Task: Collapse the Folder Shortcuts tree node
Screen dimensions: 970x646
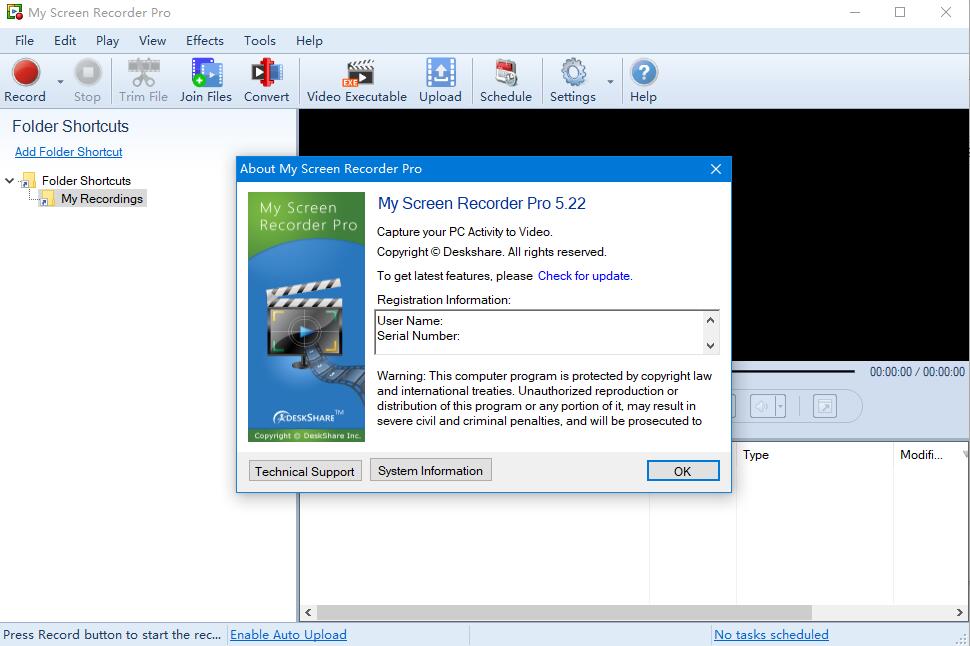Action: [9, 181]
